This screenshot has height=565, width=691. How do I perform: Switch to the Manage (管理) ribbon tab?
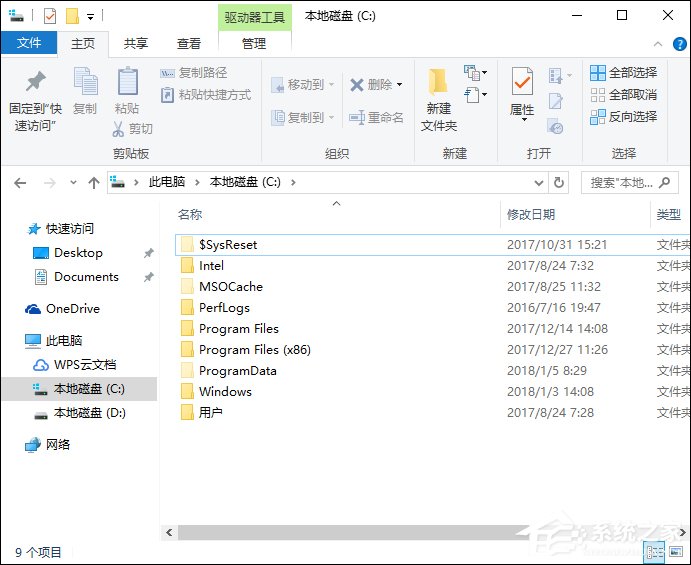click(254, 43)
